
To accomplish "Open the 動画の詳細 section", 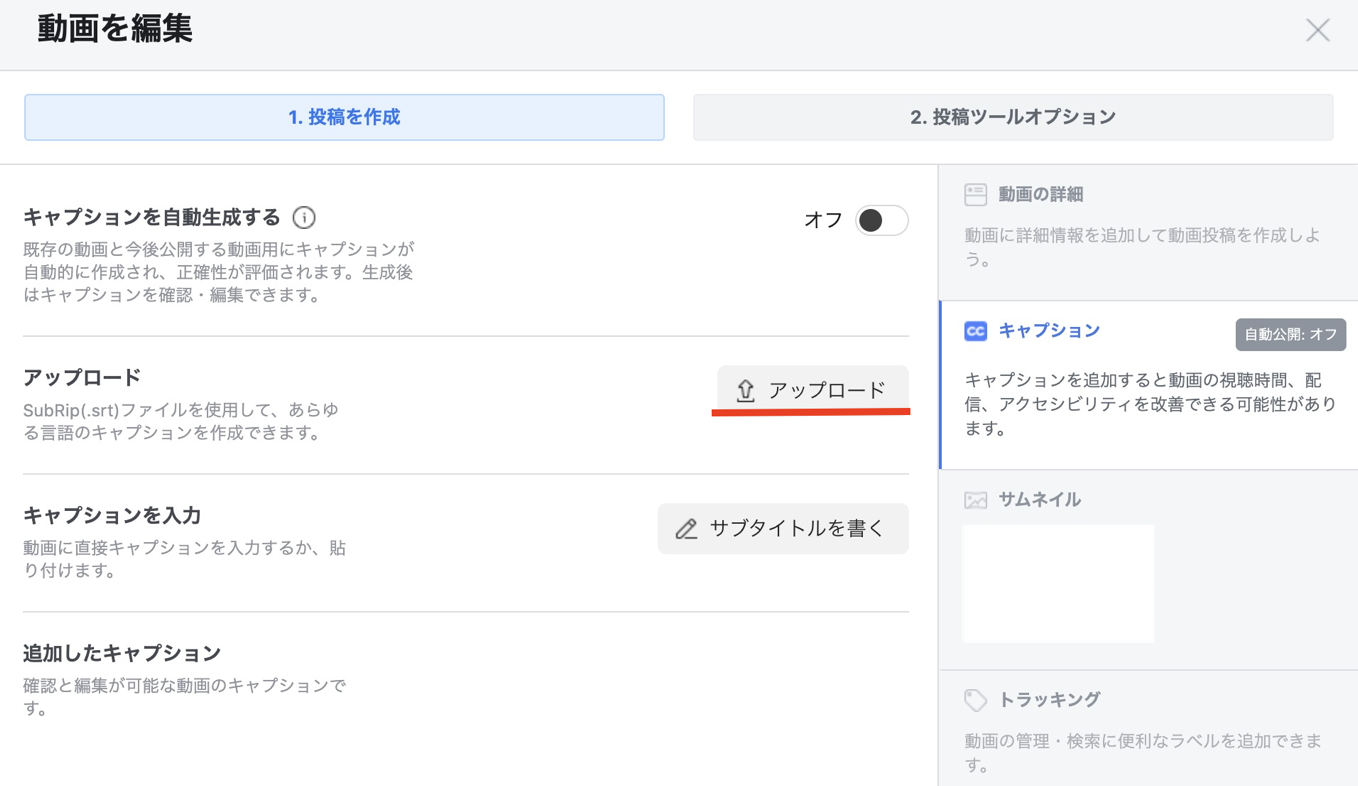I will pos(1148,232).
